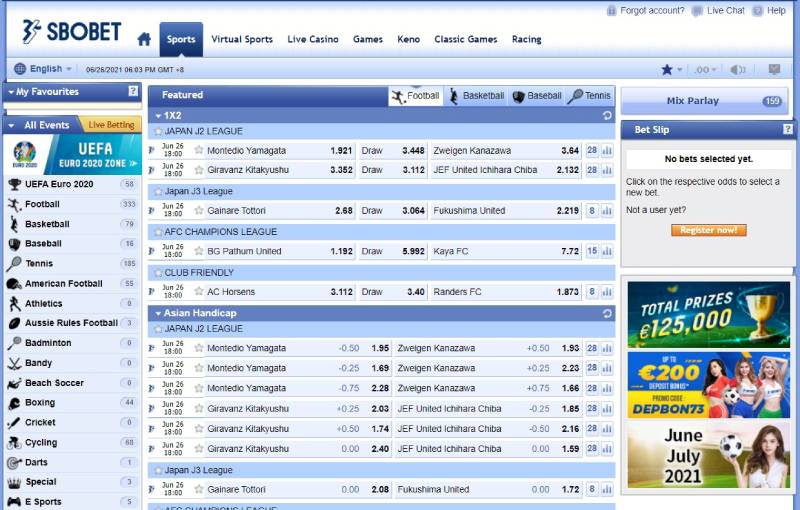This screenshot has width=800, height=510.
Task: Refresh the 1X2 odds section
Action: (x=607, y=116)
